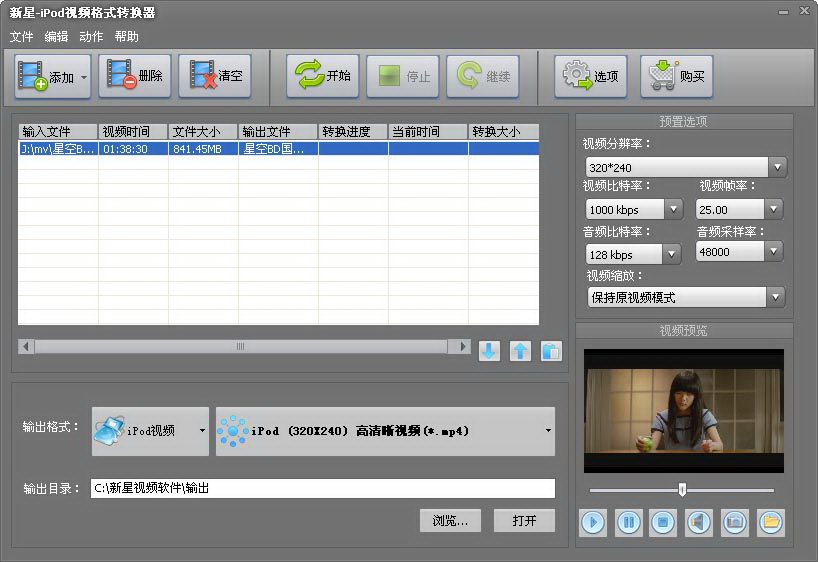Take snapshot with the camera icon
Image resolution: width=818 pixels, height=562 pixels.
pos(735,522)
